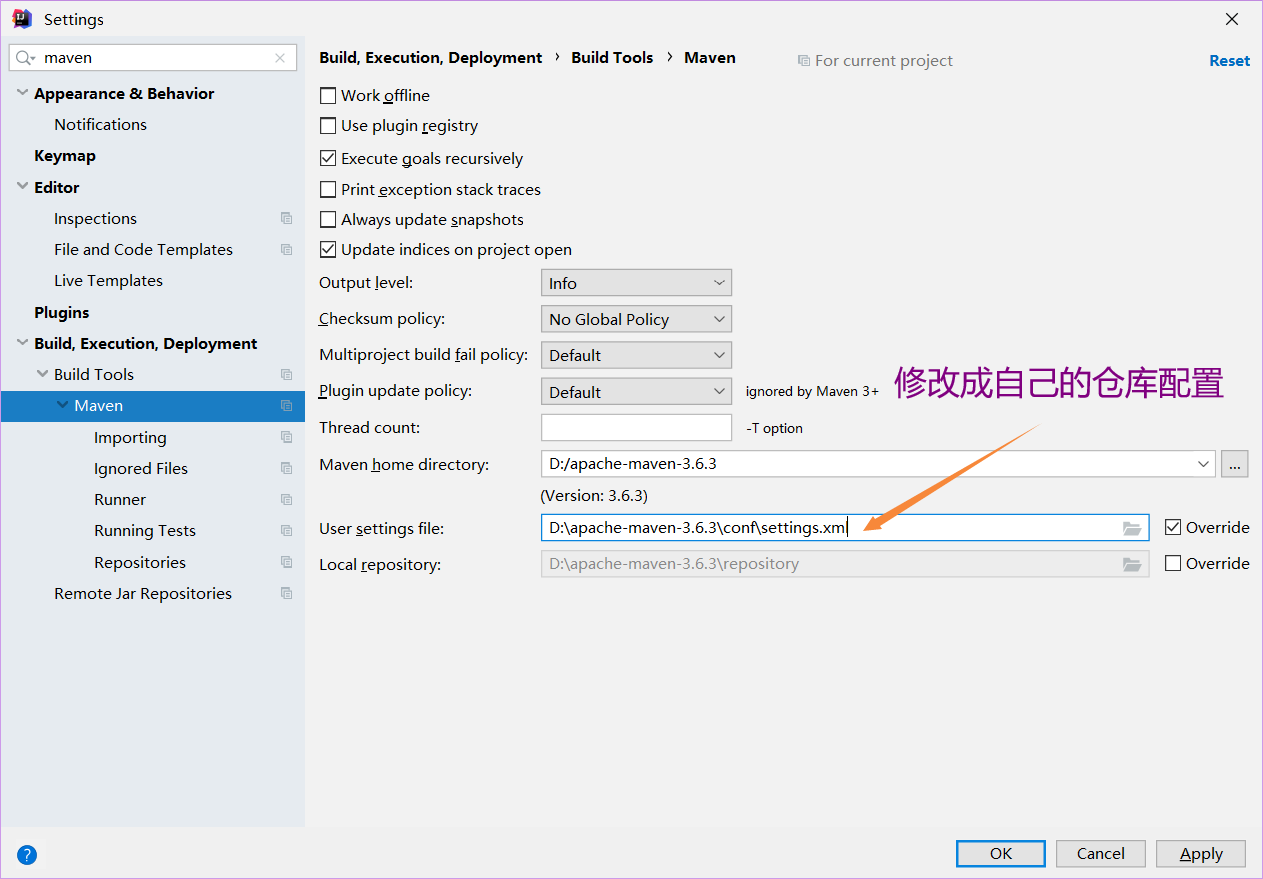
Task: Click the help question mark icon
Action: coord(27,855)
